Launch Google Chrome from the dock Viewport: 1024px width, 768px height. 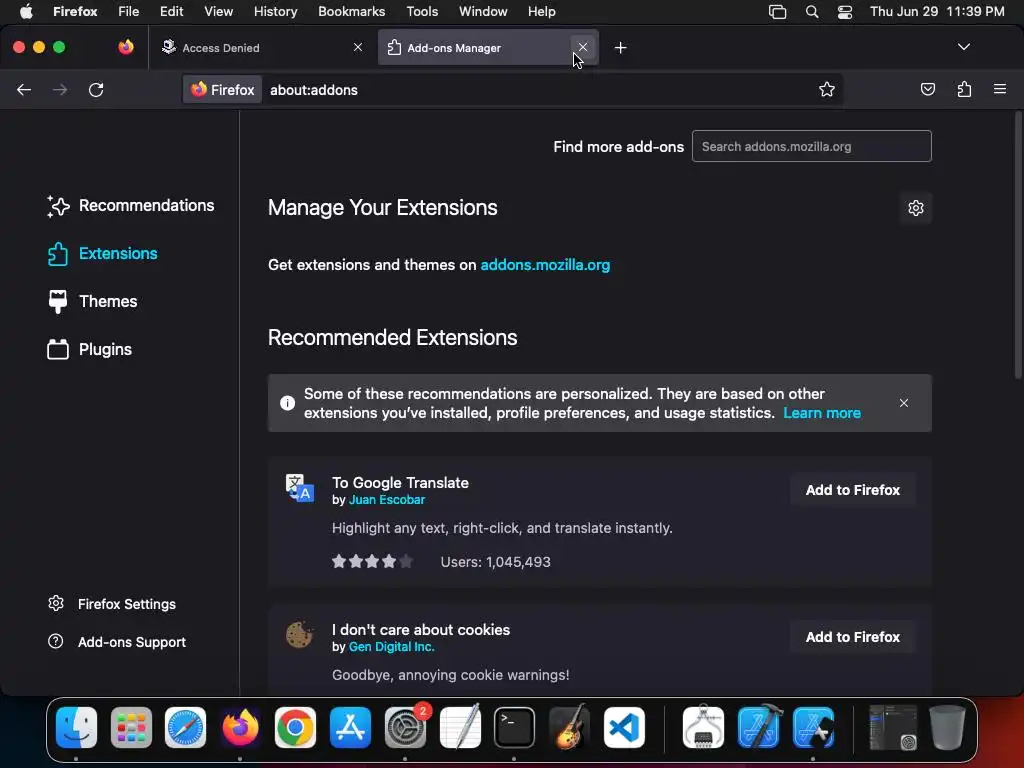[295, 727]
